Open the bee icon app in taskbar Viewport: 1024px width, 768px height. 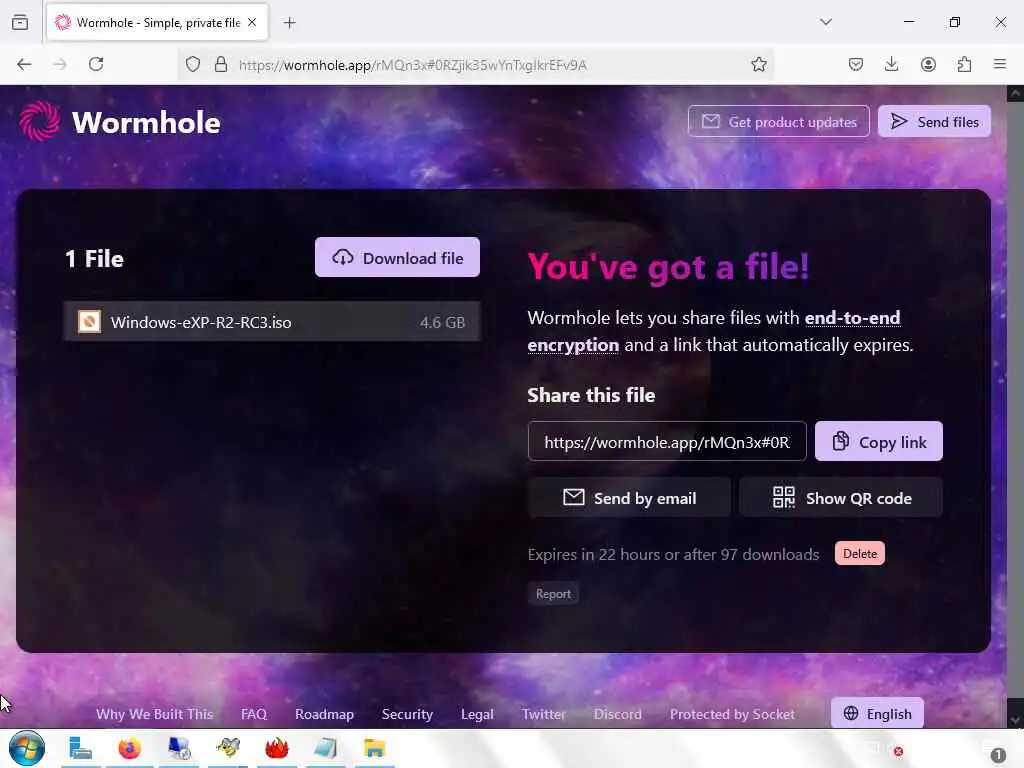pyautogui.click(x=227, y=748)
